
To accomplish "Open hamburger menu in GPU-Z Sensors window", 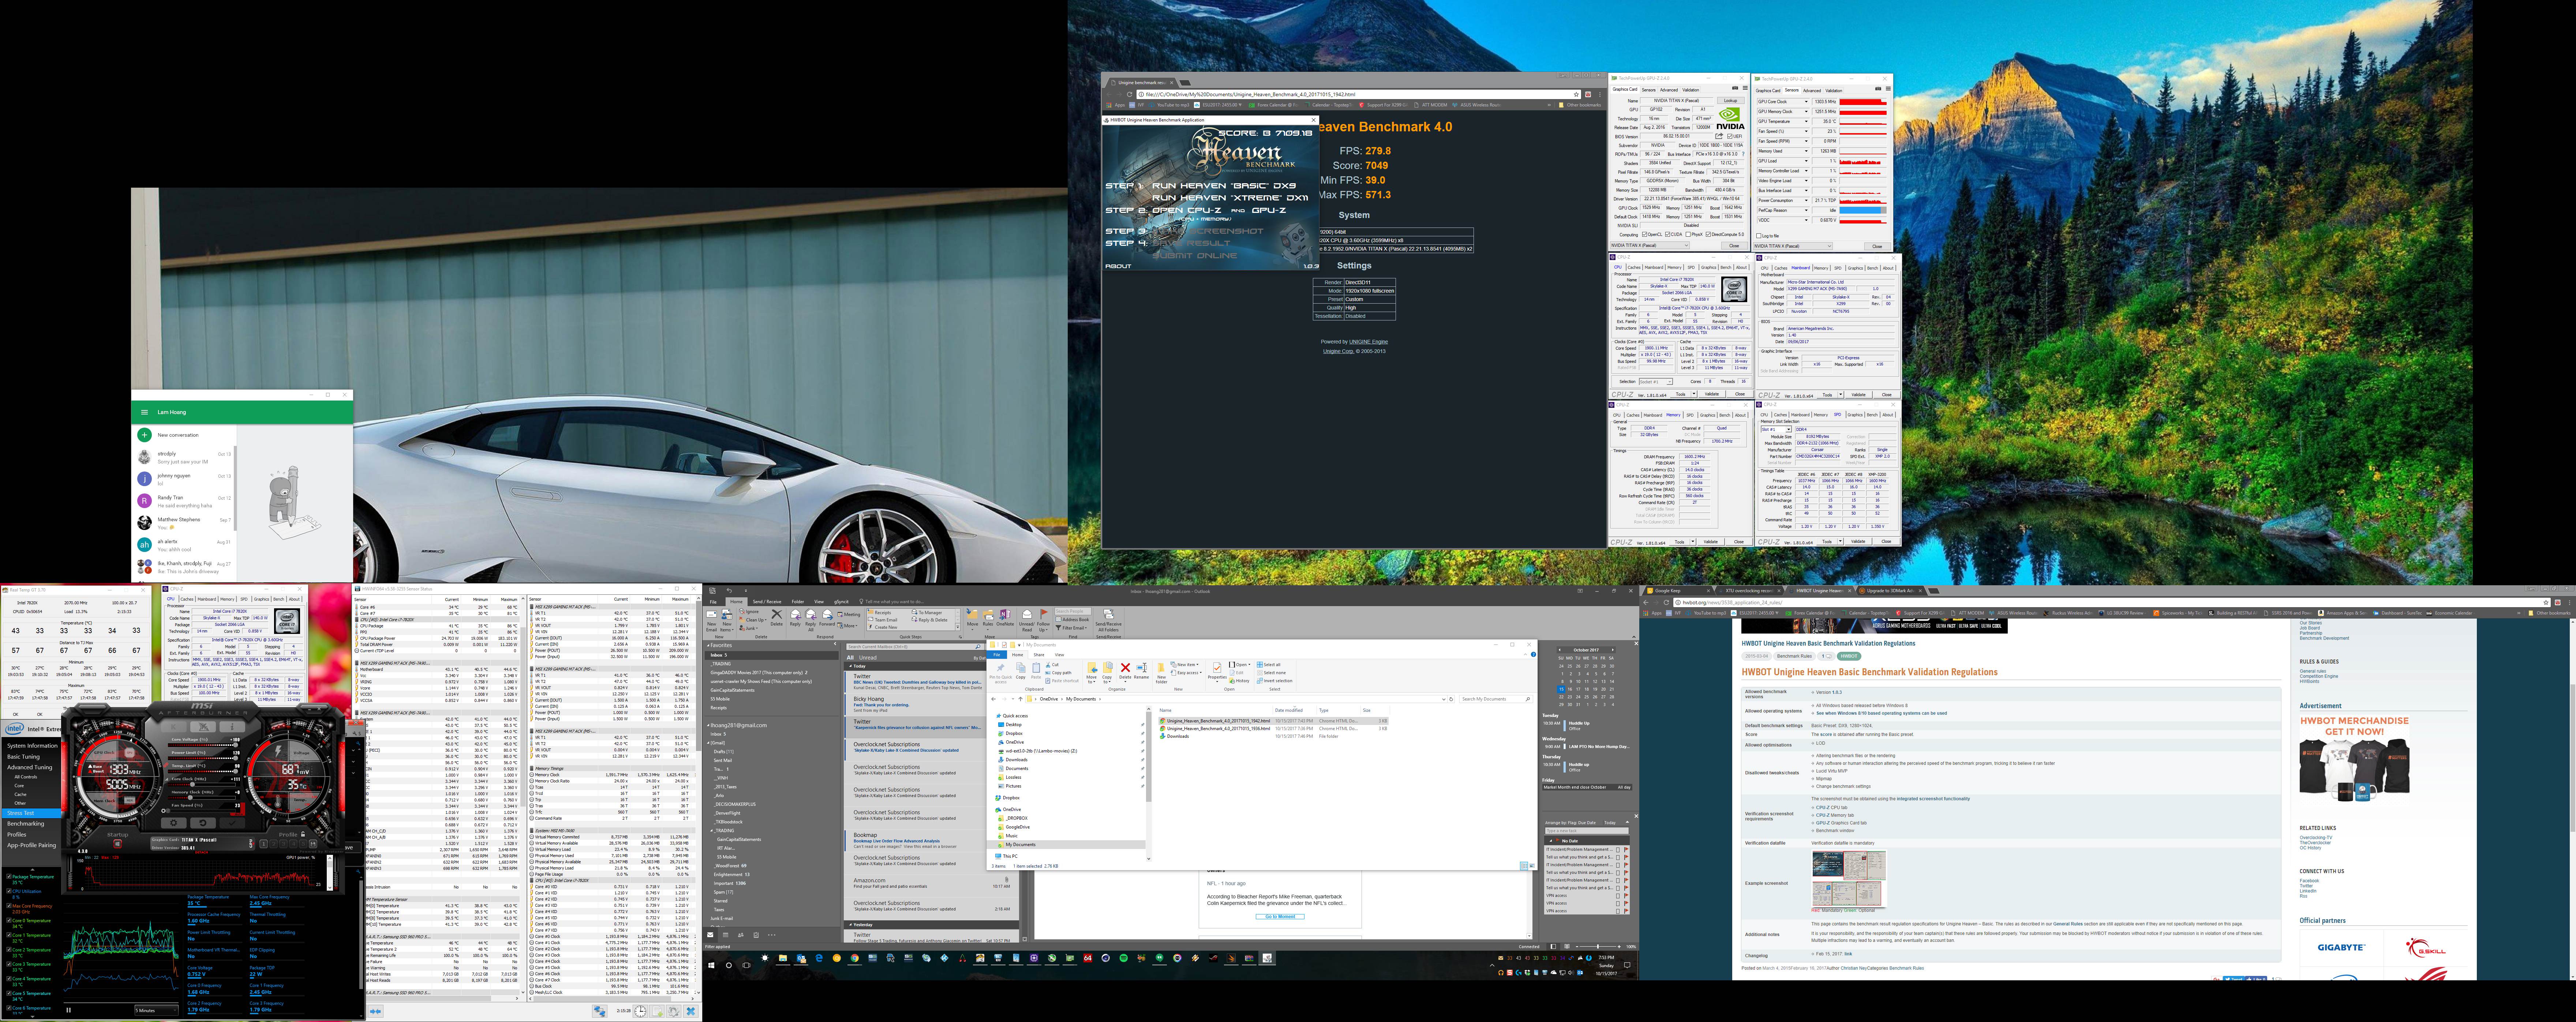I will click(x=1888, y=89).
